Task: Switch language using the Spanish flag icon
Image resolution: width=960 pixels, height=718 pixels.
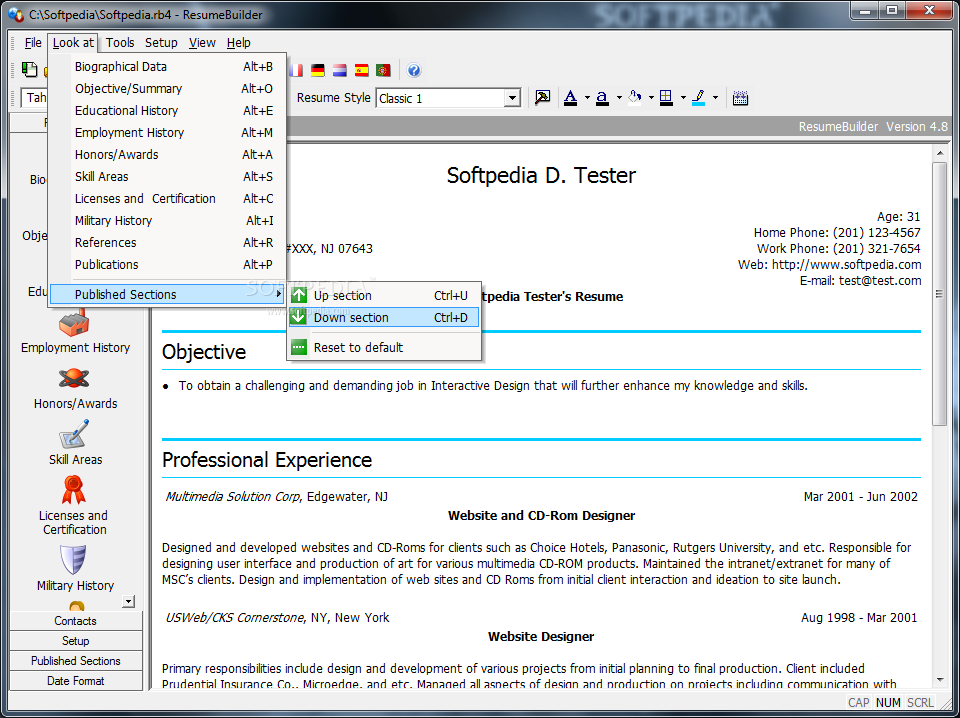Action: 362,70
